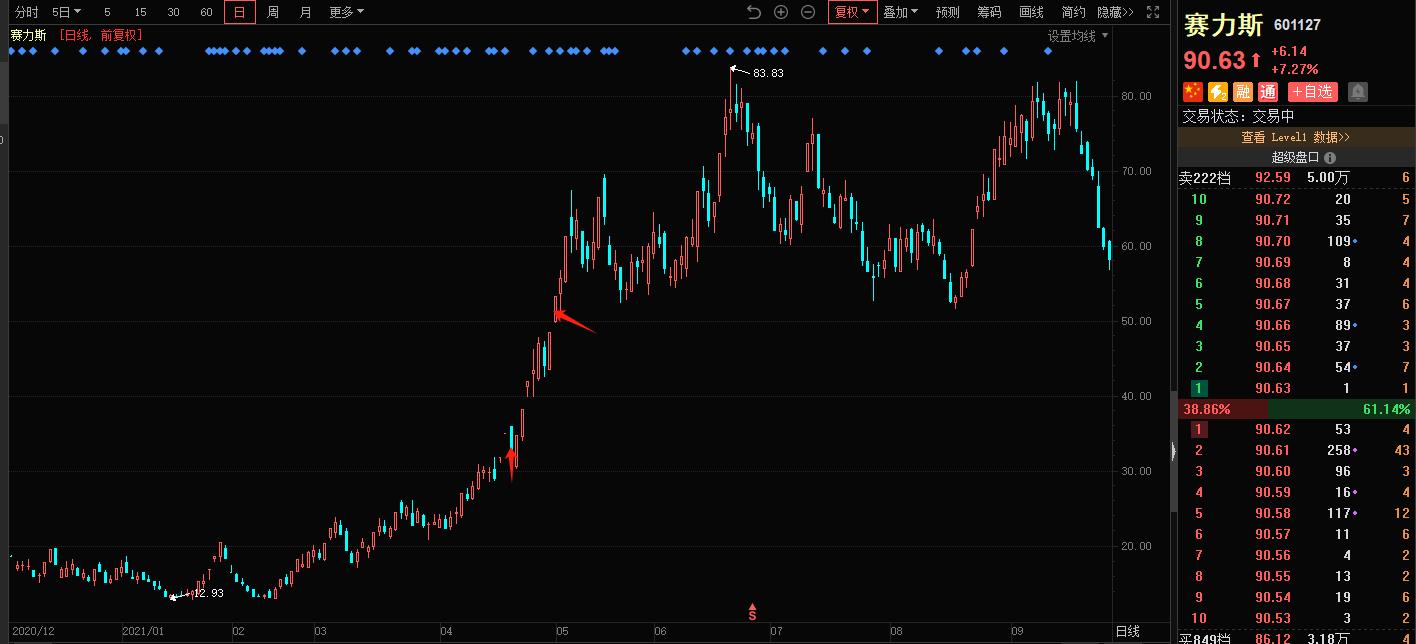Click the S marker on timeline
Image resolution: width=1416 pixels, height=644 pixels.
tap(752, 611)
